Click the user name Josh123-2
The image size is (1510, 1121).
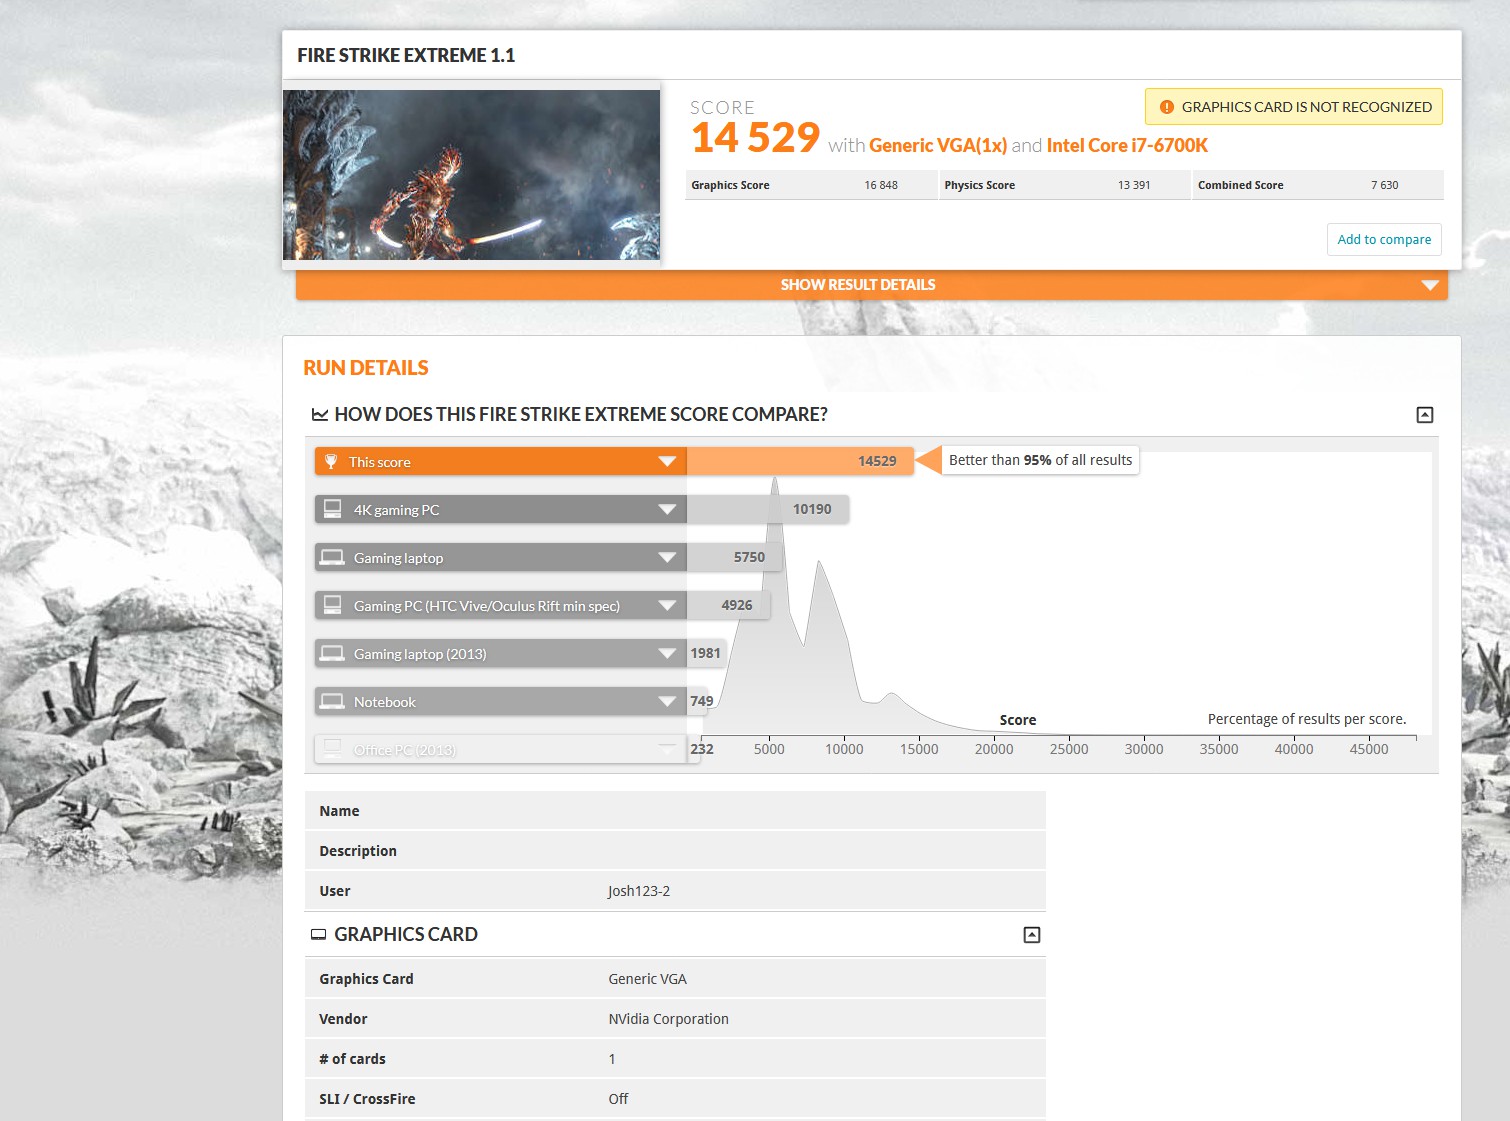[639, 891]
